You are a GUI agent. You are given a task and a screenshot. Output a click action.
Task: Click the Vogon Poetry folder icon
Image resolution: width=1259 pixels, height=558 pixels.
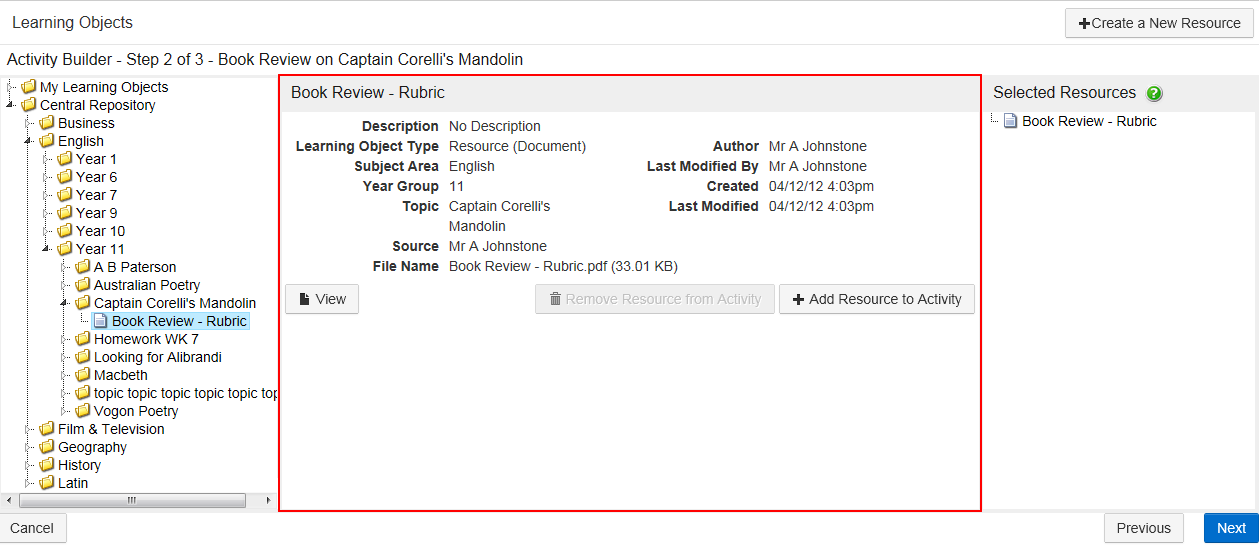pos(83,411)
